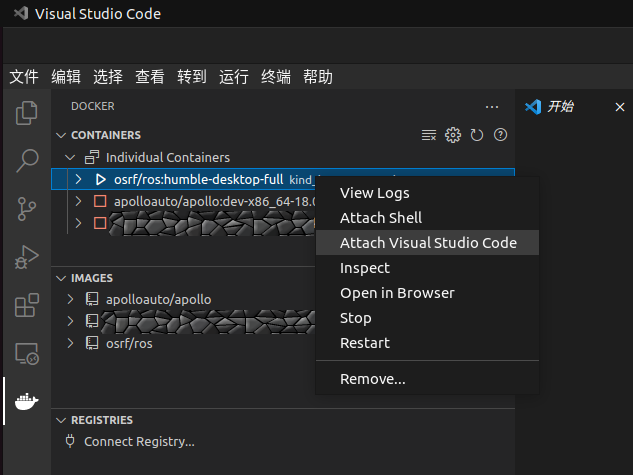Viewport: 633px width, 475px height.
Task: Open the 终端 menu
Action: coord(276,77)
